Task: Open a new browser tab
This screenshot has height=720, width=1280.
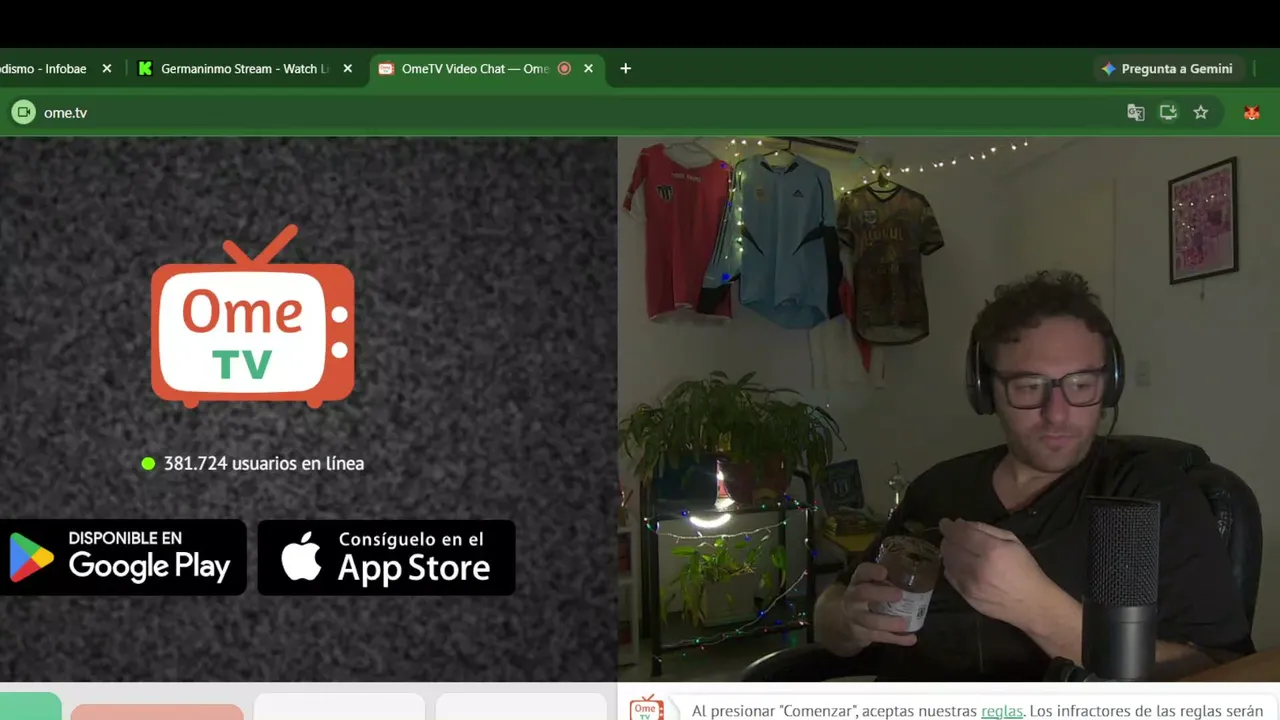Action: [626, 69]
